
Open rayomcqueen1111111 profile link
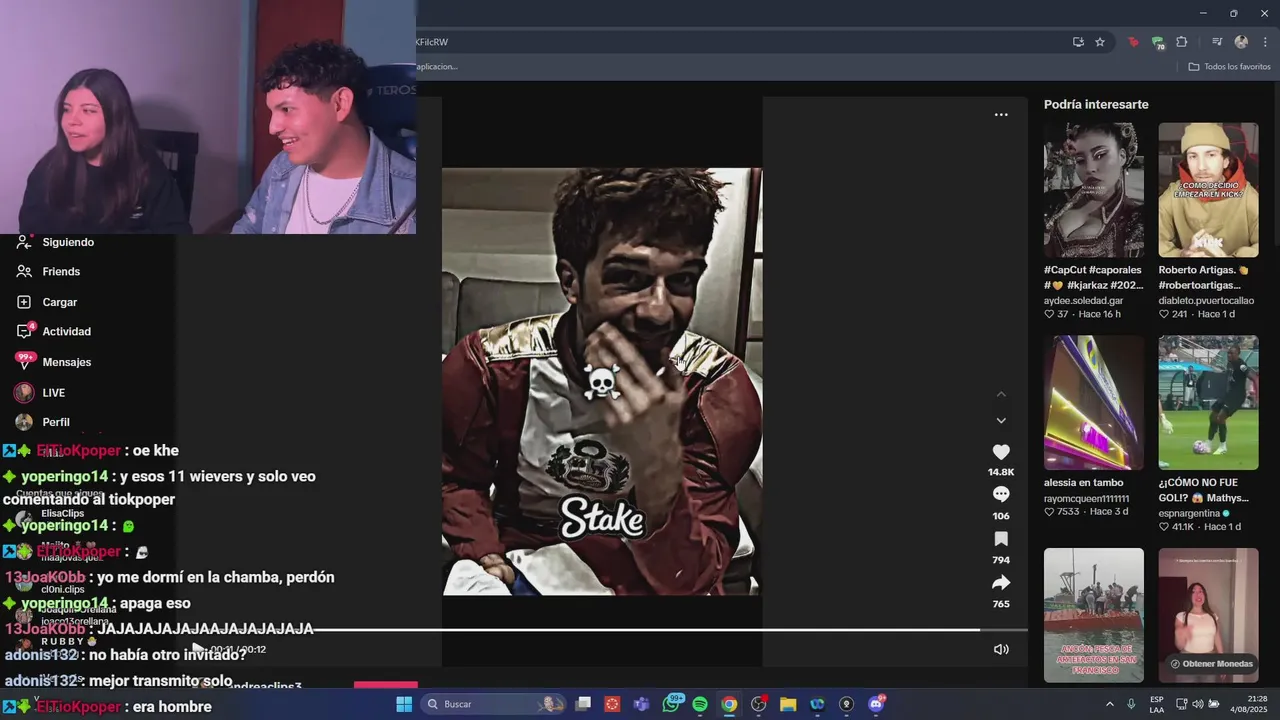tap(1086, 498)
